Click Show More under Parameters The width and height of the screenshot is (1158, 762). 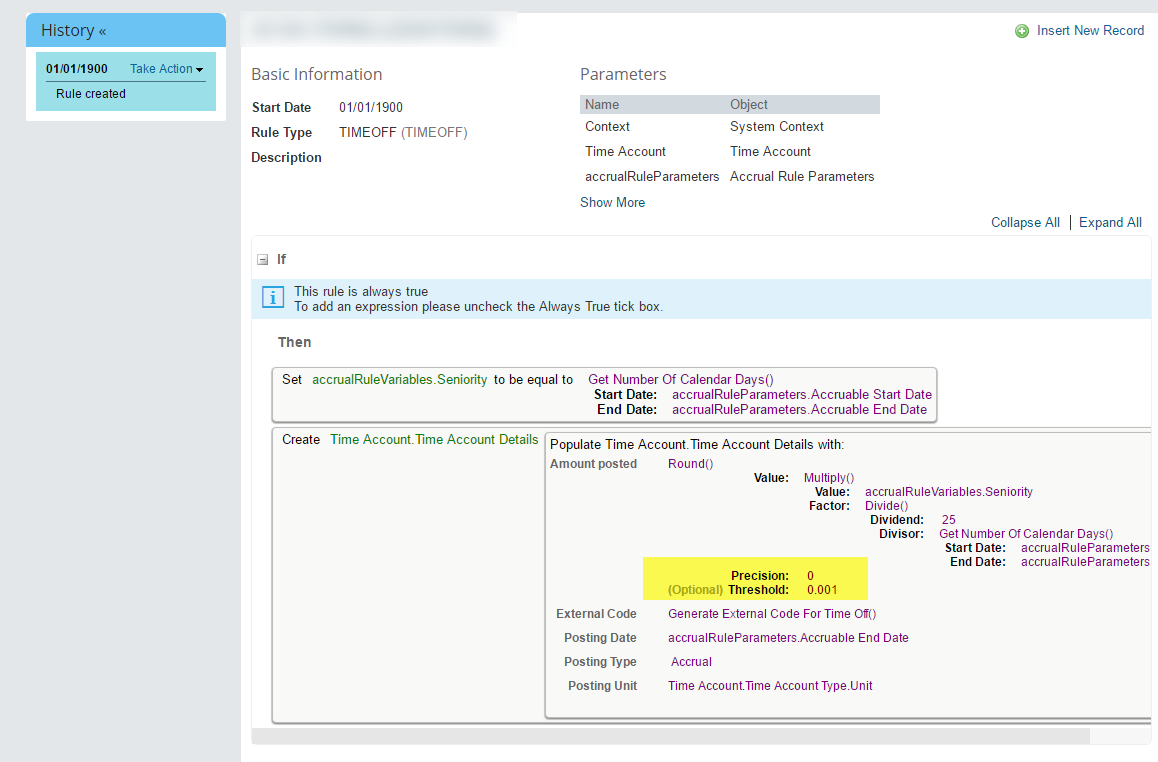click(612, 202)
